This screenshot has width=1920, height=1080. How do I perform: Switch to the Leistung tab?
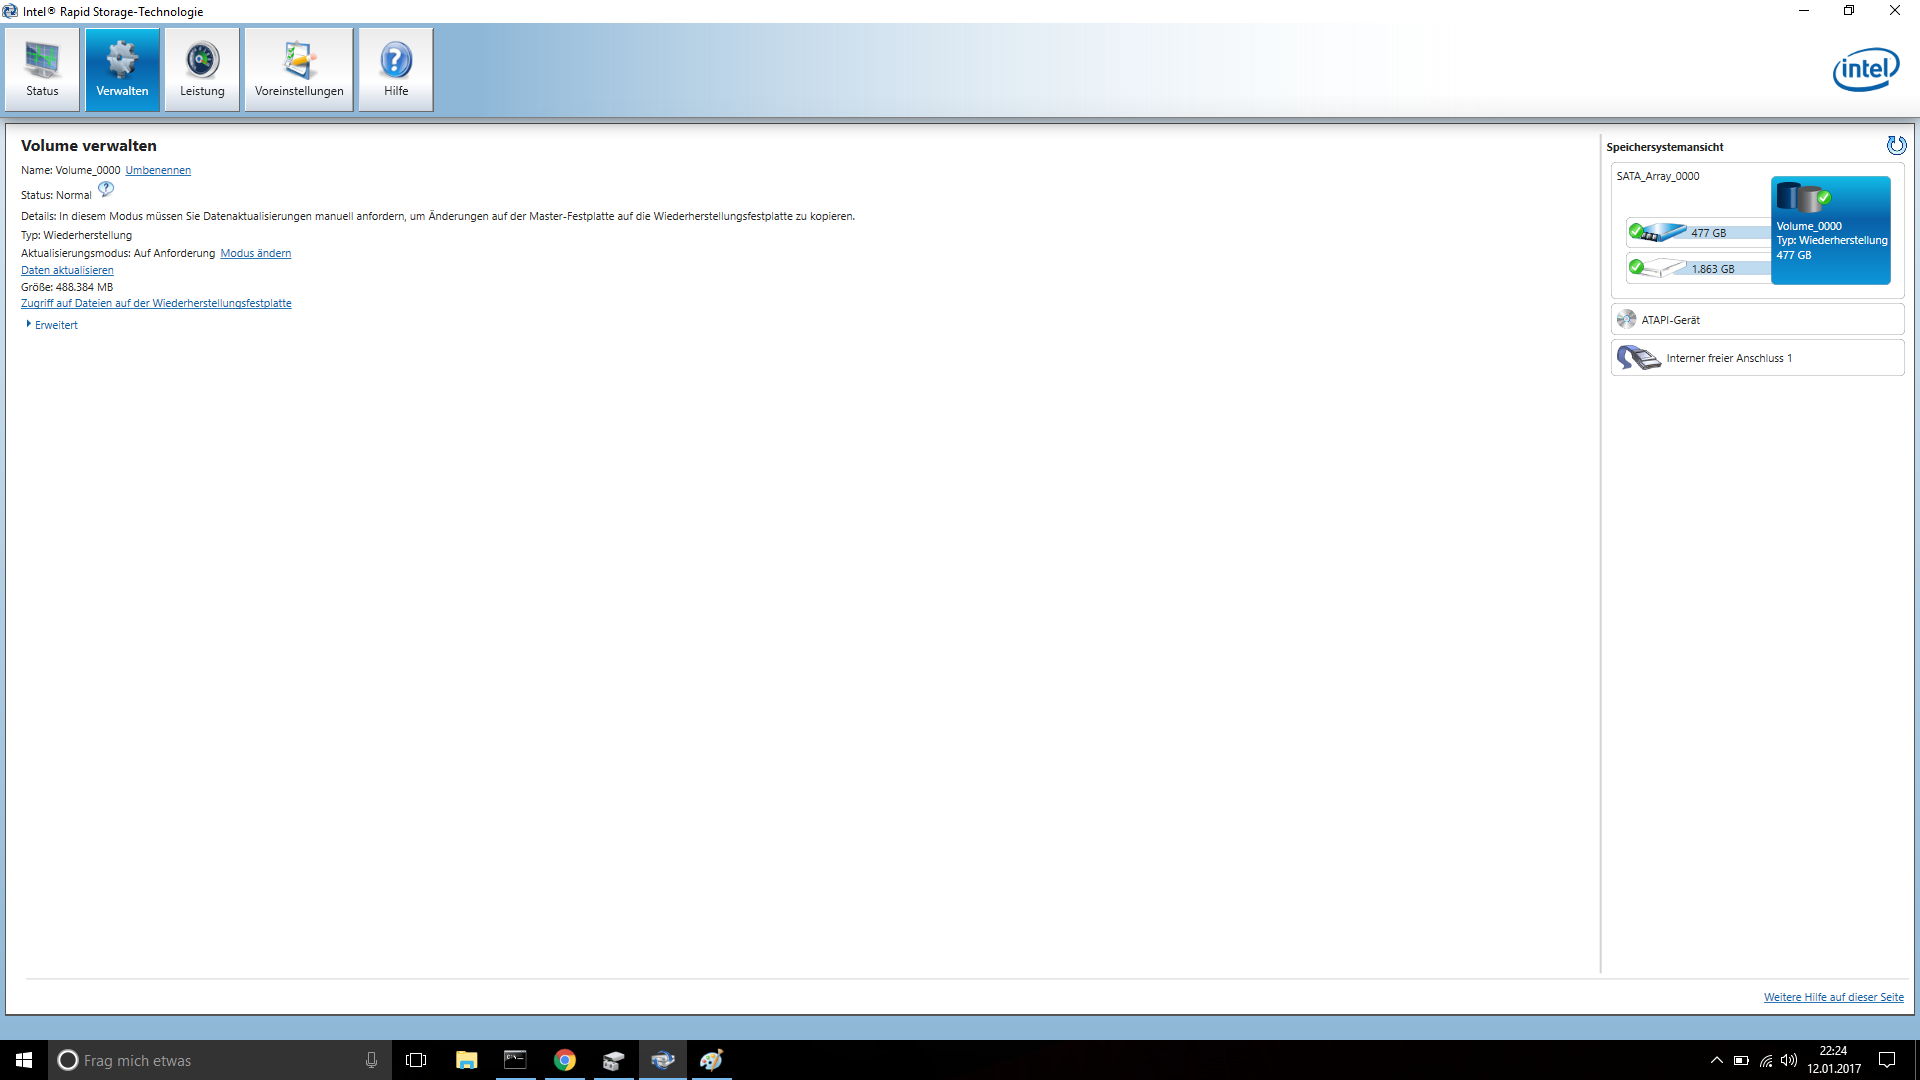point(202,69)
